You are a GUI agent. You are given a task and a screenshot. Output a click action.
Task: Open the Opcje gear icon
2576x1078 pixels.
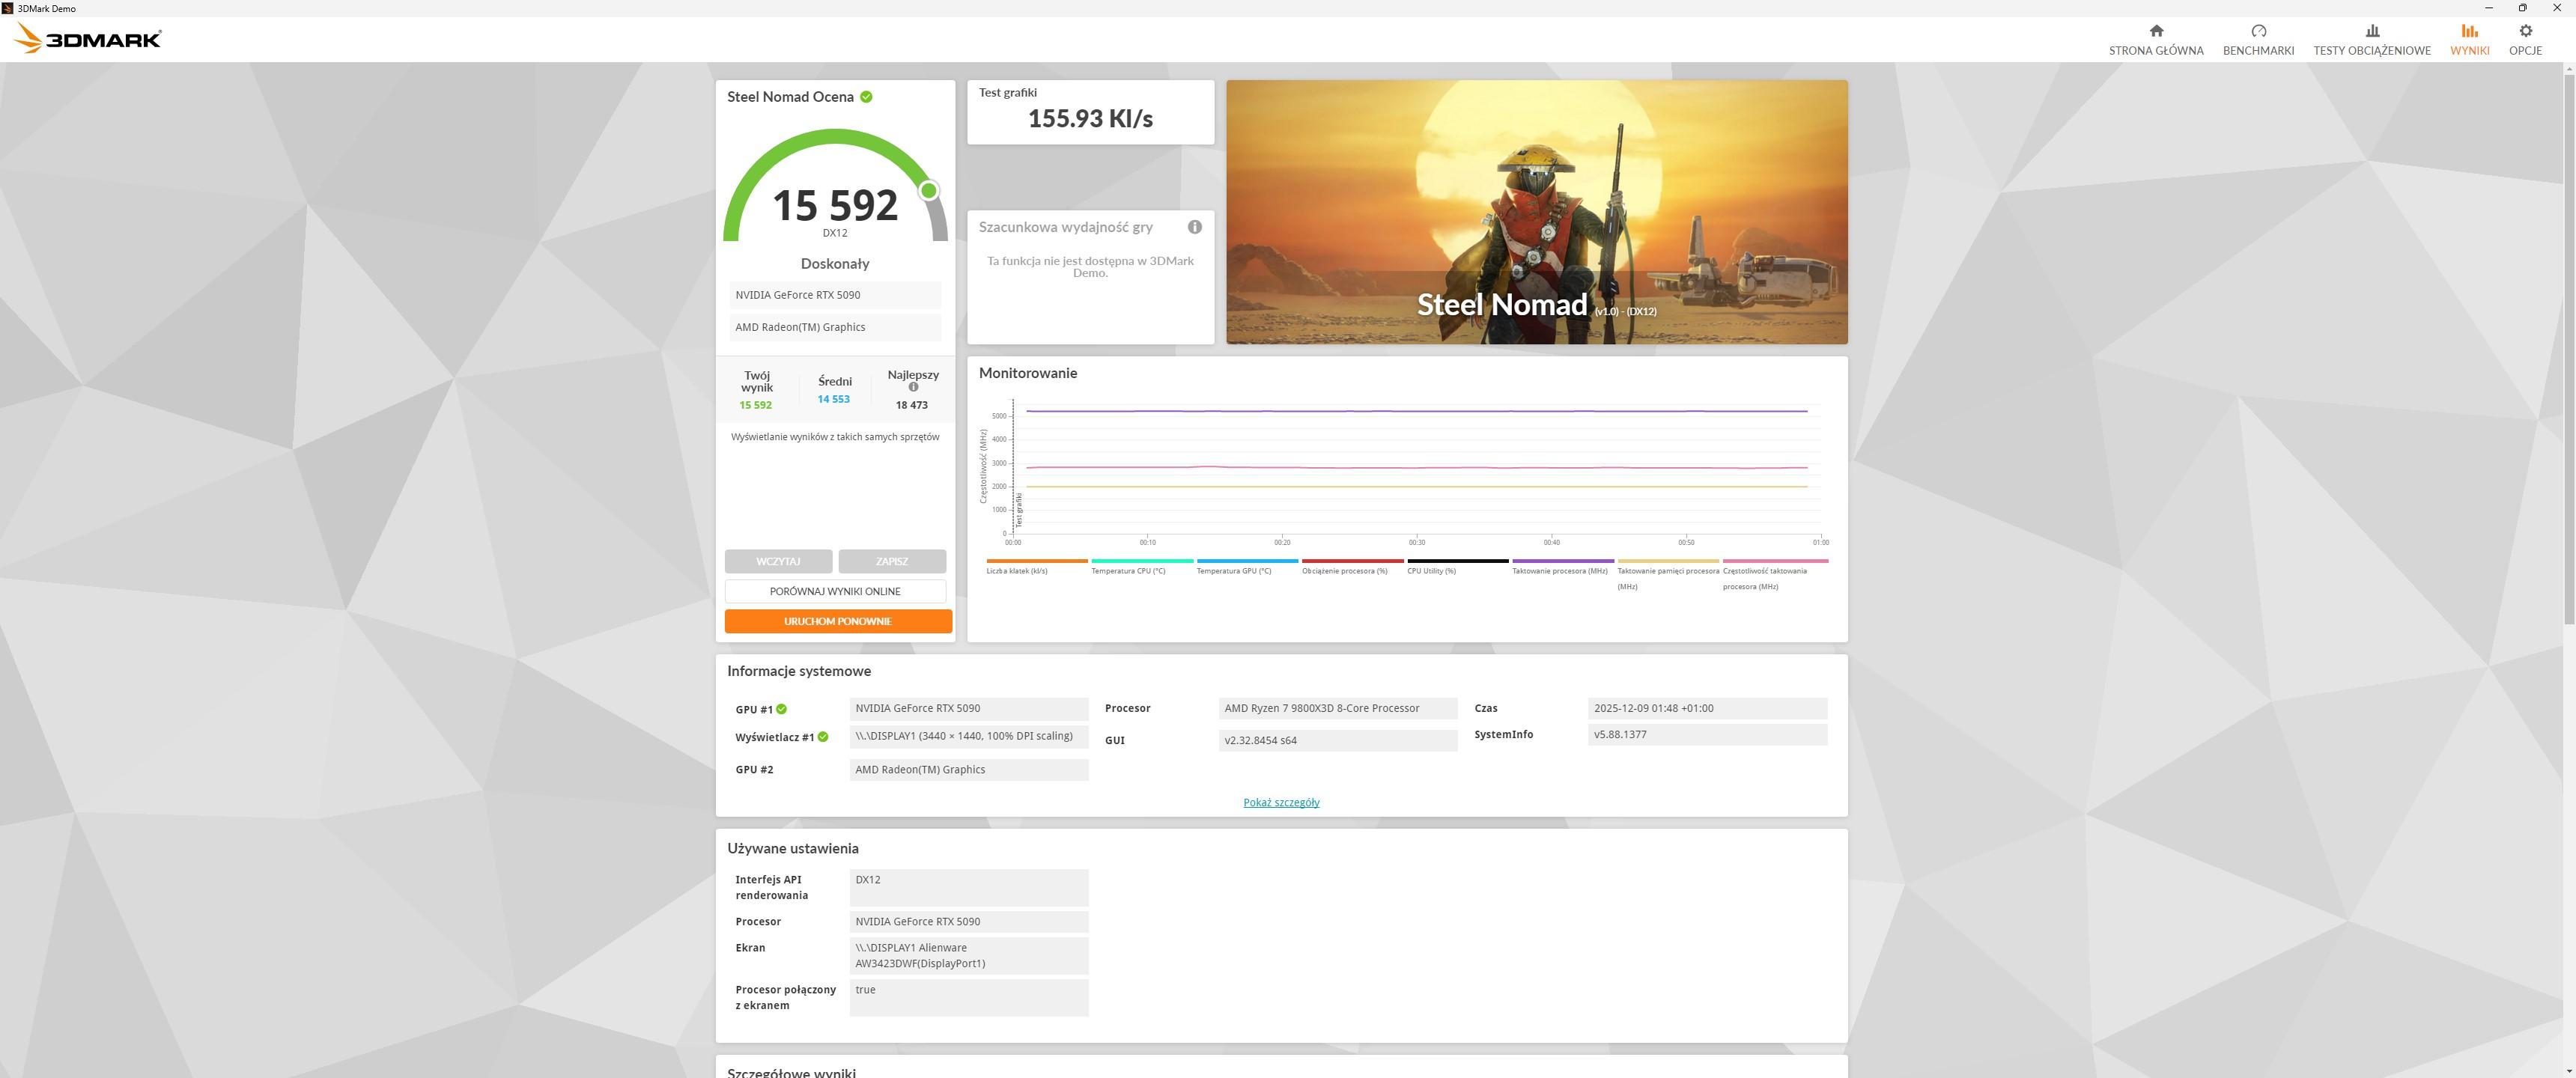2524,31
